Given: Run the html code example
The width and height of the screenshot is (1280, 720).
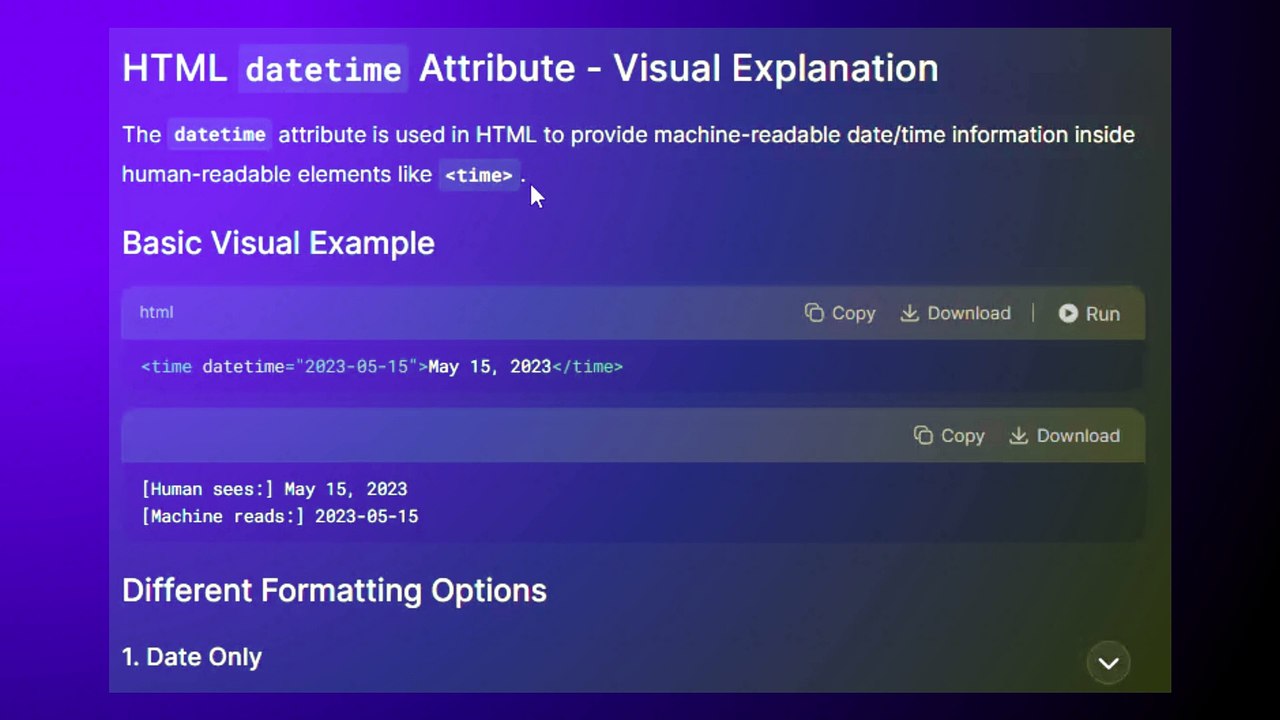Looking at the screenshot, I should point(1089,314).
